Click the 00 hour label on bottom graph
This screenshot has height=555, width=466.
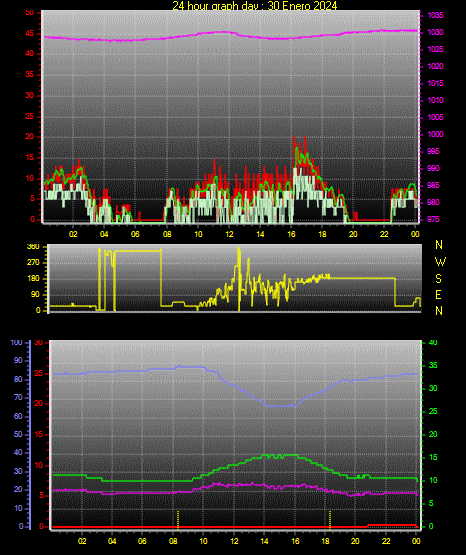(x=416, y=541)
